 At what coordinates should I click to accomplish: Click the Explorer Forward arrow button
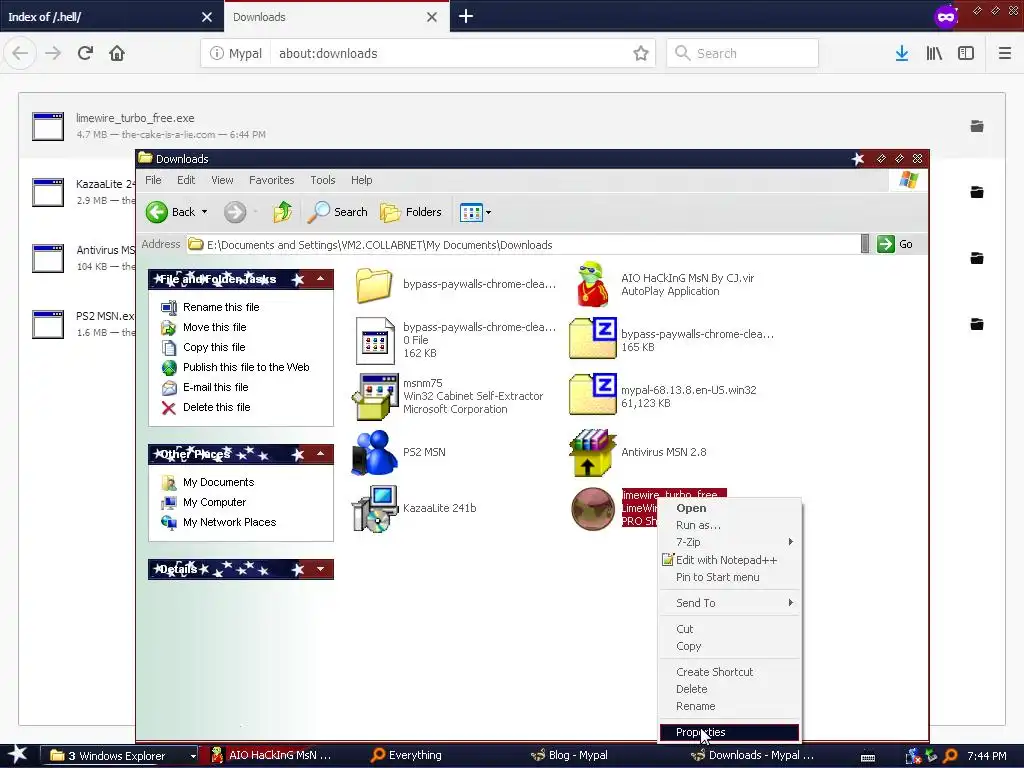coord(235,212)
